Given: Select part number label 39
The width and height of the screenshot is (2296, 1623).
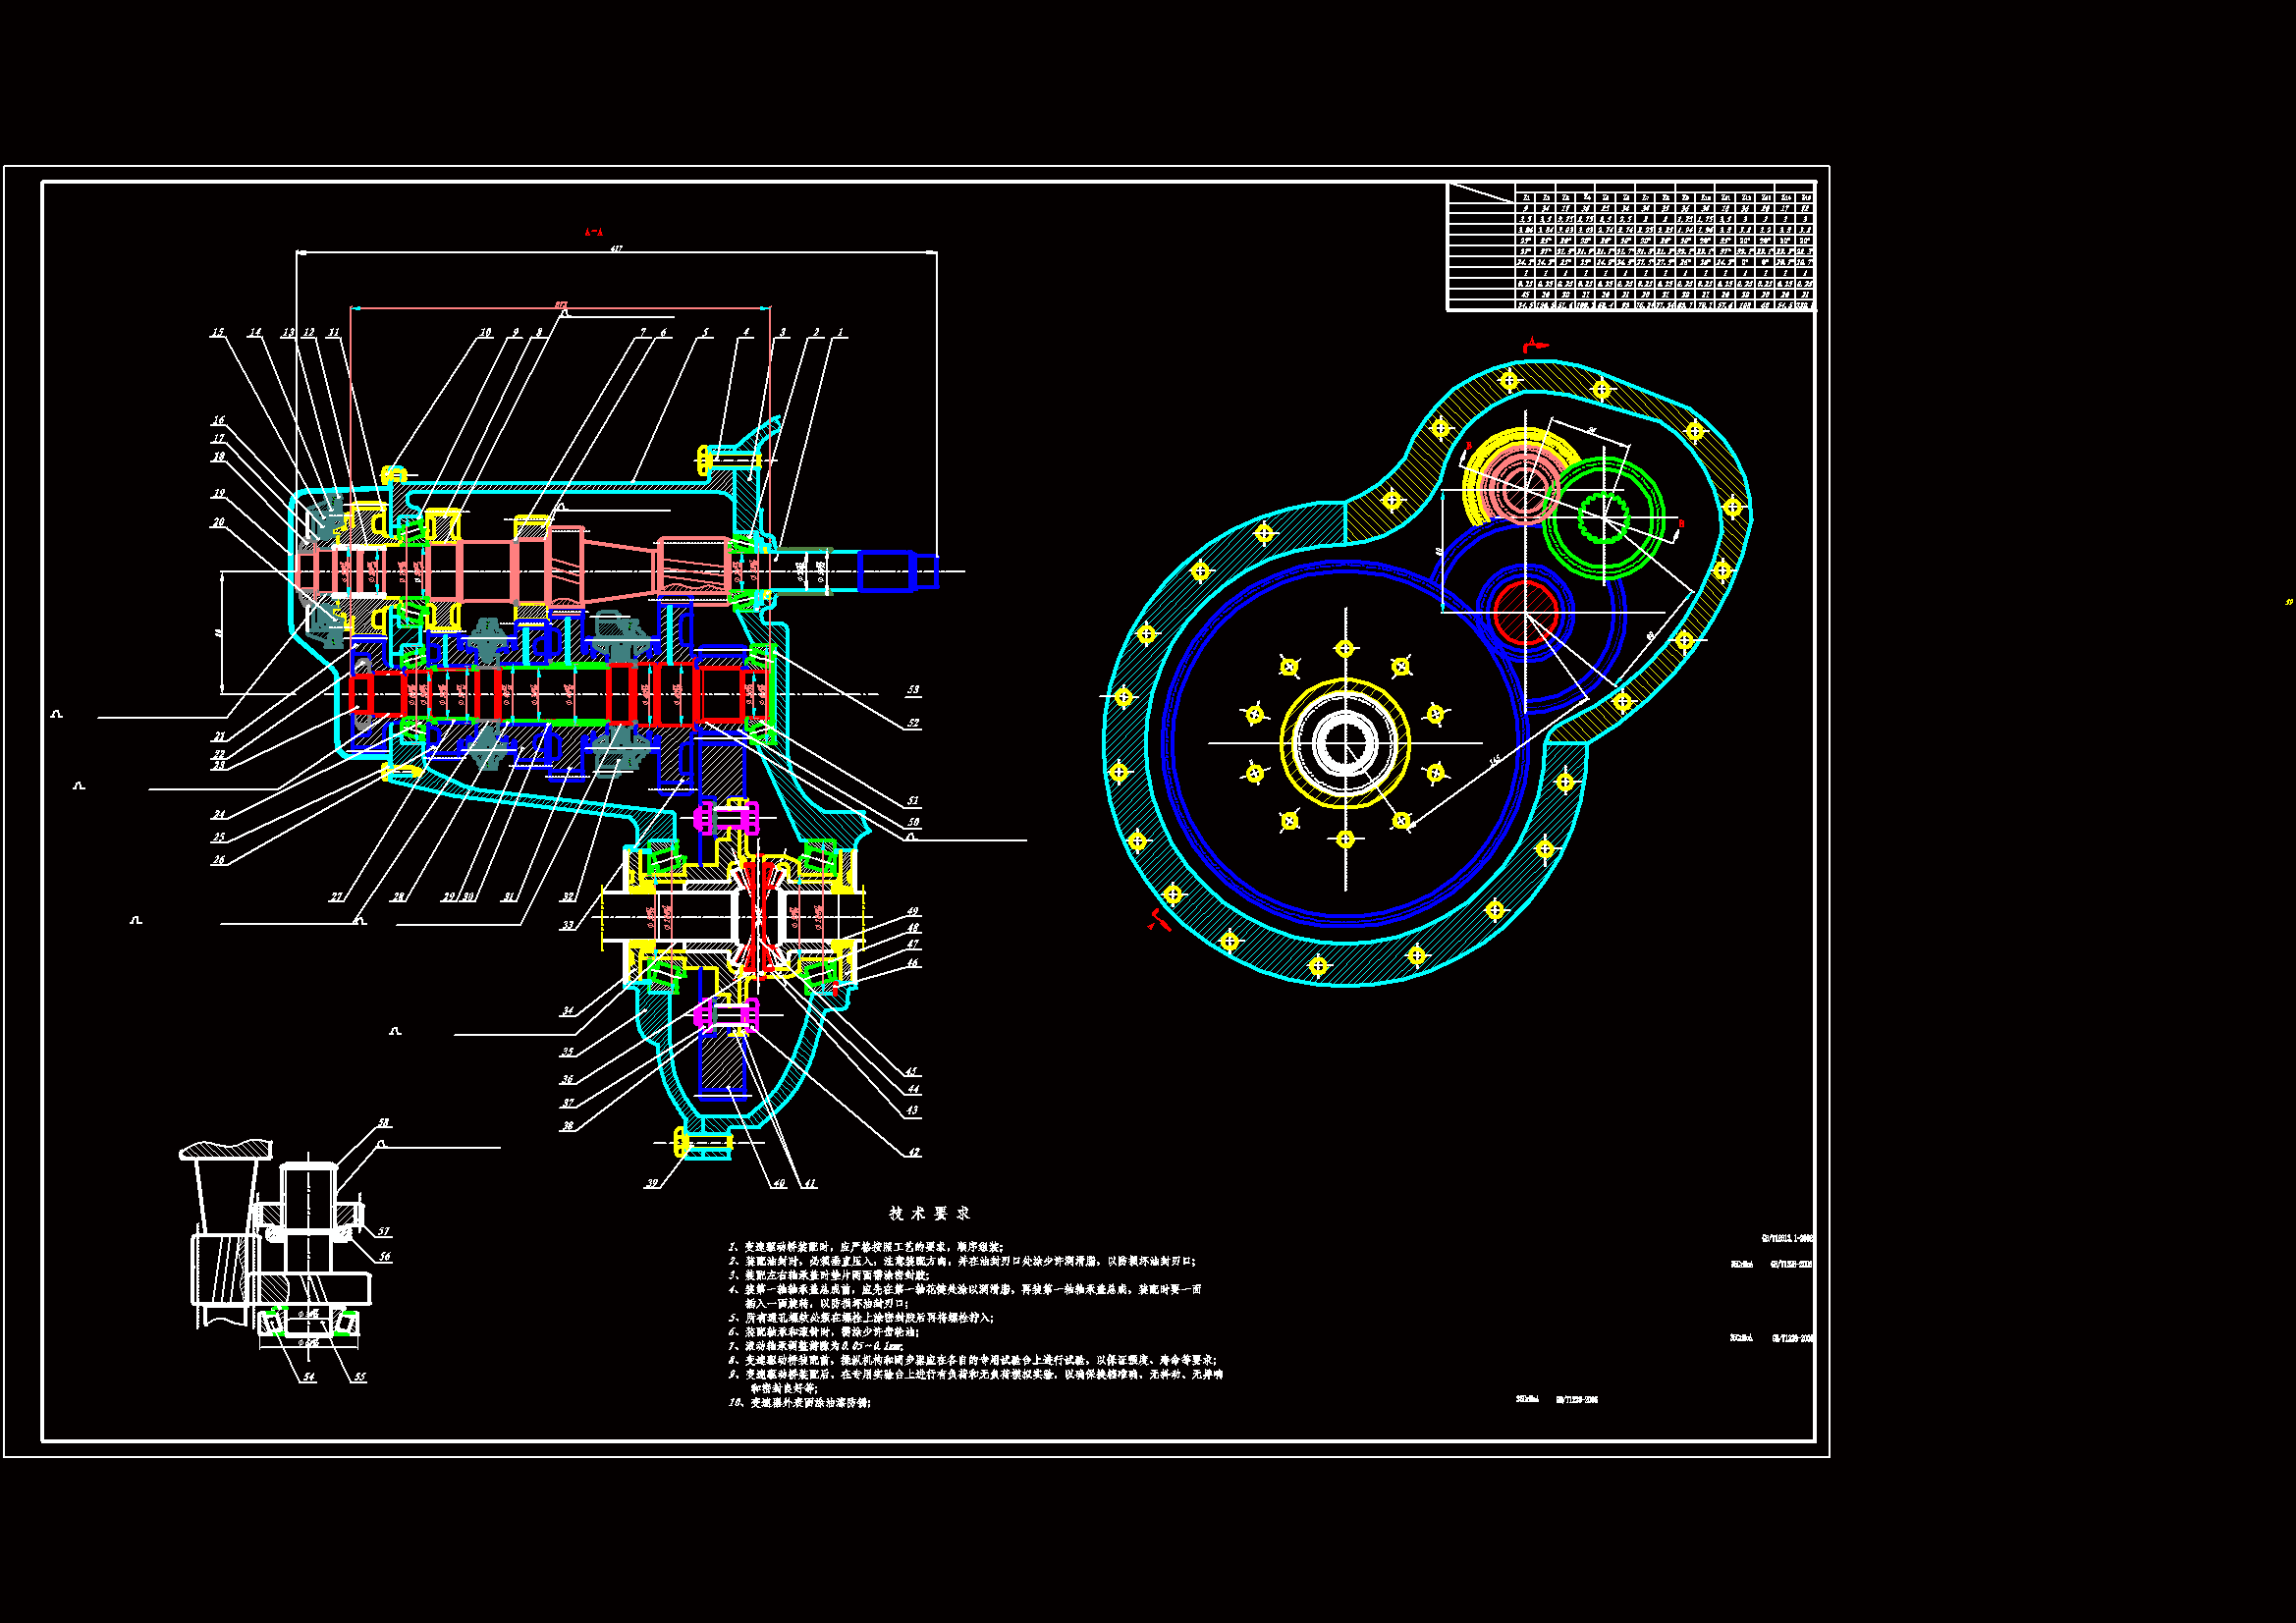Looking at the screenshot, I should pyautogui.click(x=652, y=1183).
